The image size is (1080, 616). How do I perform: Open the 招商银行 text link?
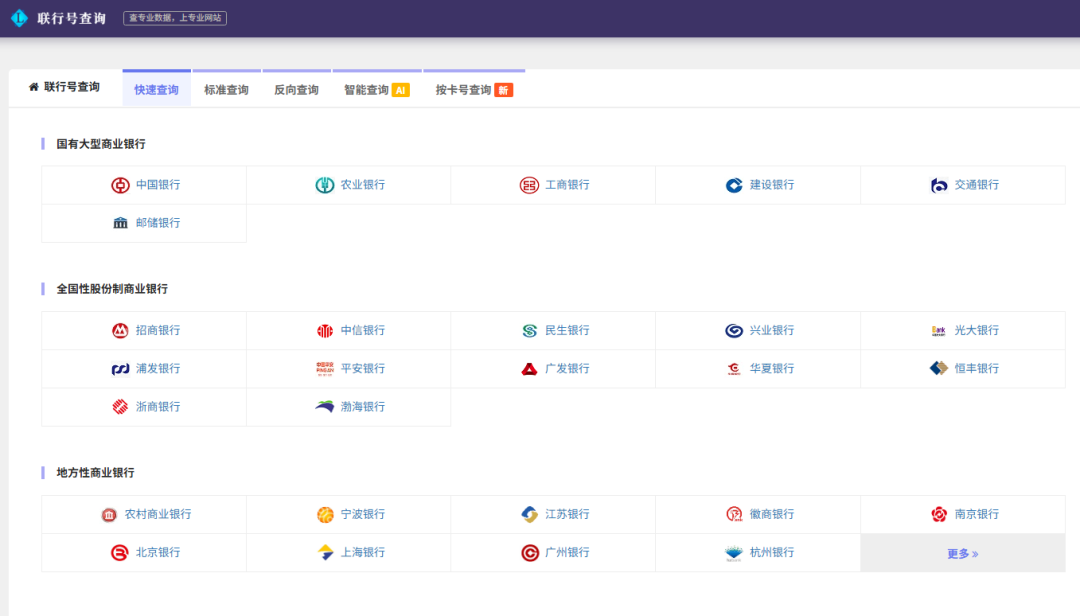(158, 330)
